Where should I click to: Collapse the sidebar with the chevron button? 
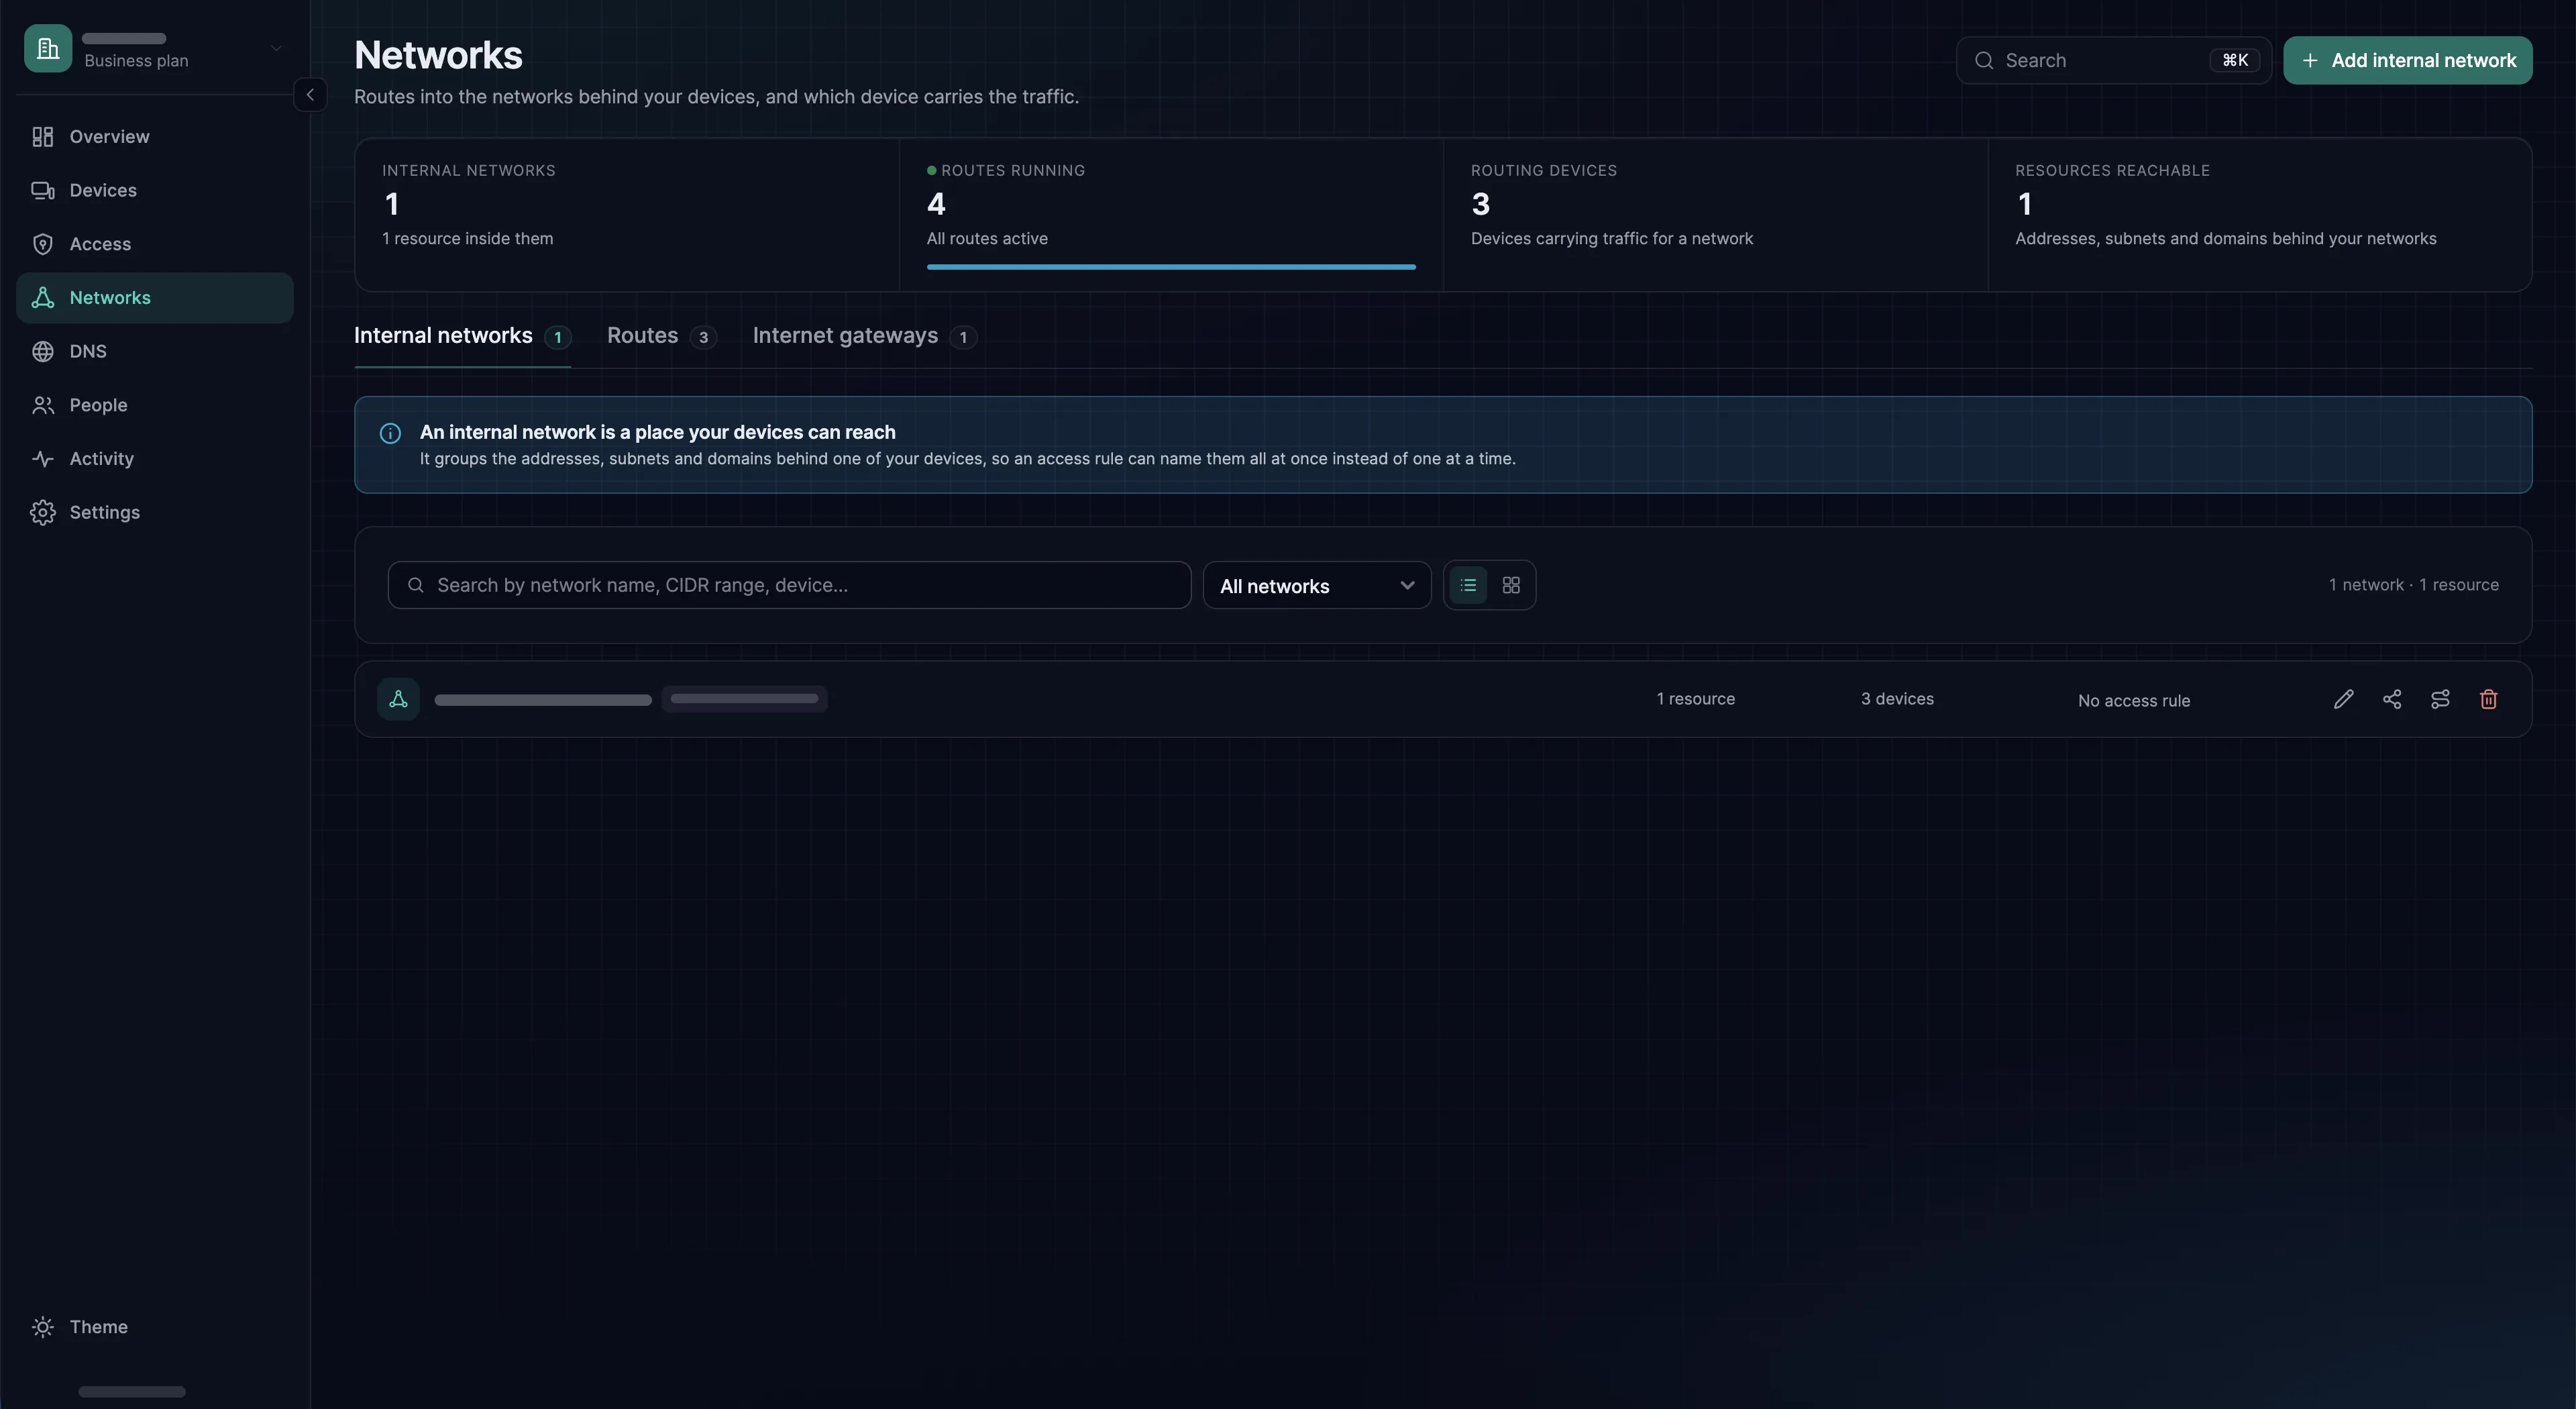coord(310,95)
